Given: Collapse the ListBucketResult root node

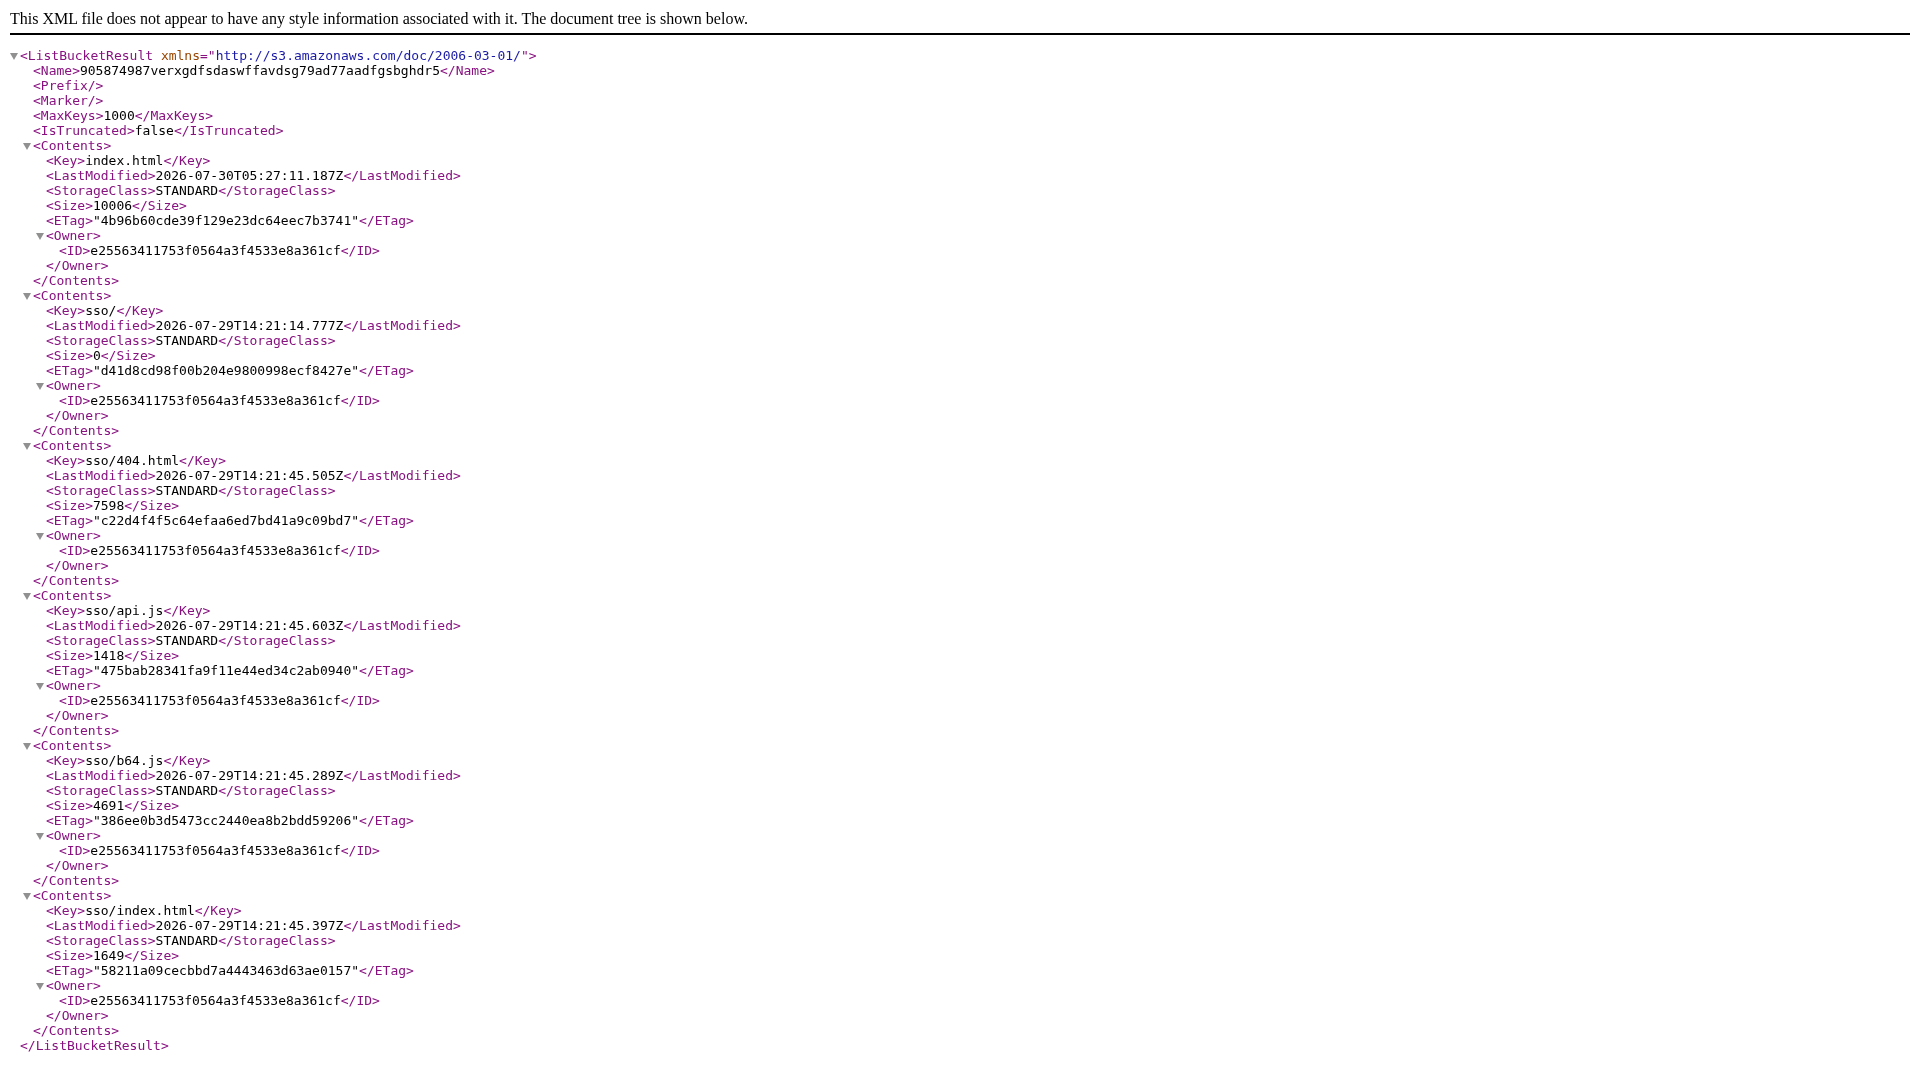Looking at the screenshot, I should (14, 56).
